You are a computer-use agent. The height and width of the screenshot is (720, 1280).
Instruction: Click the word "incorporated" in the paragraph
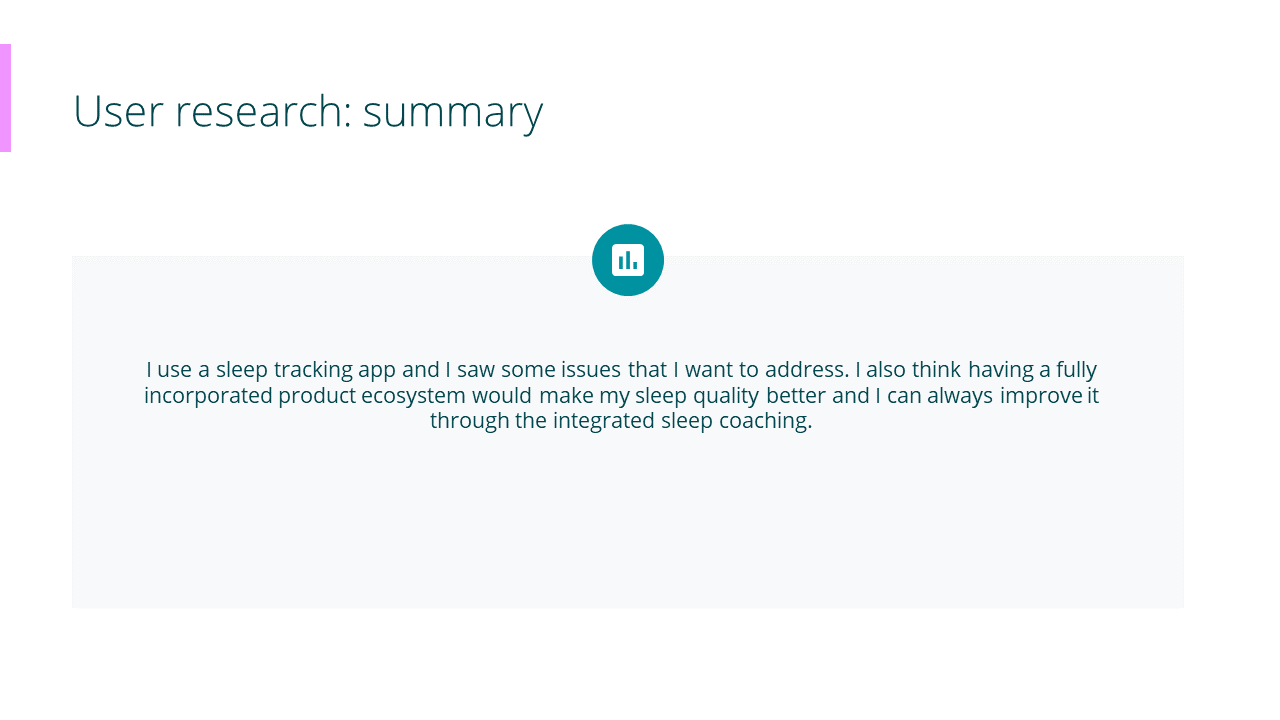[208, 395]
